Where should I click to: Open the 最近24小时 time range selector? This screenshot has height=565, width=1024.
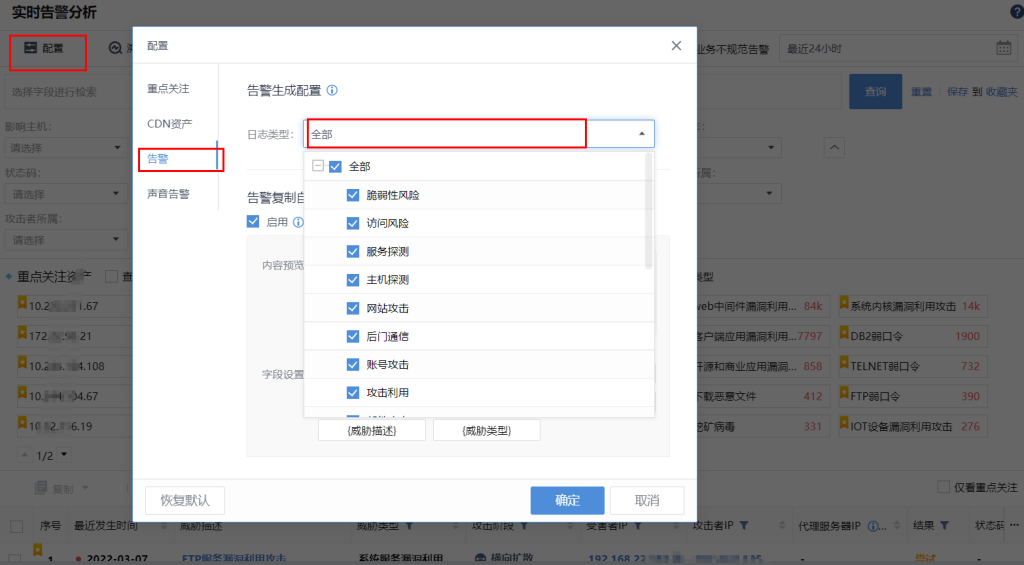pos(890,48)
